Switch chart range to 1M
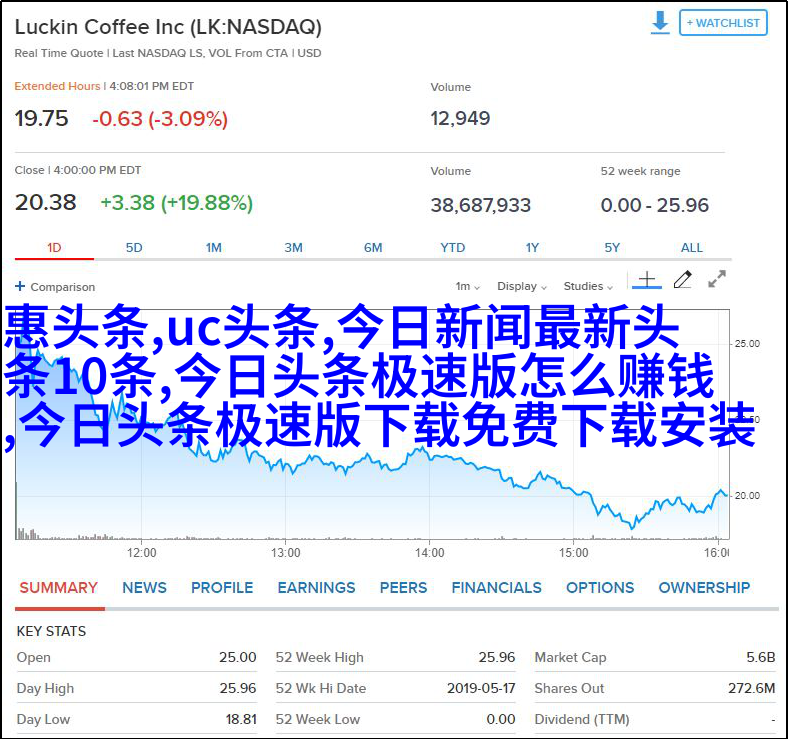789x739 pixels. click(x=213, y=248)
